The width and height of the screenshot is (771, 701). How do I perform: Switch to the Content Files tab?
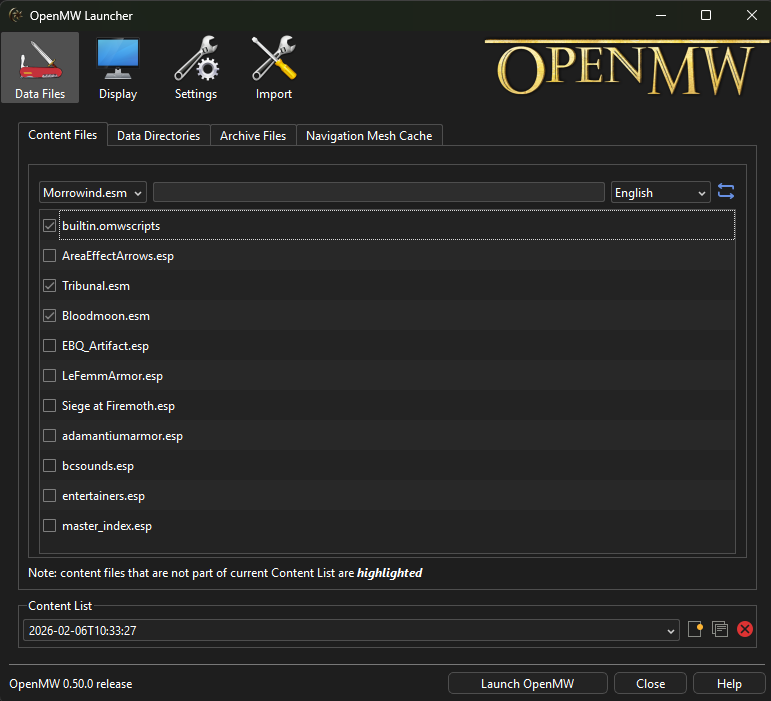62,135
